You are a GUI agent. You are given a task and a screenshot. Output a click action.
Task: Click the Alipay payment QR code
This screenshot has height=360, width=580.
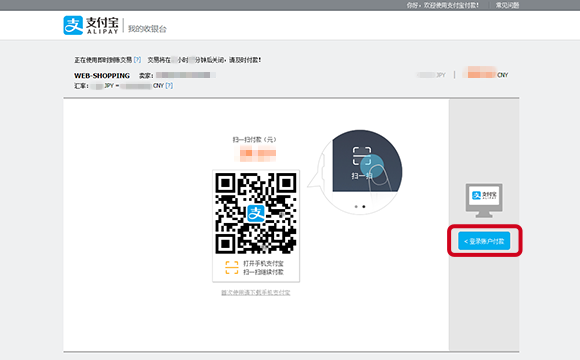(x=256, y=213)
